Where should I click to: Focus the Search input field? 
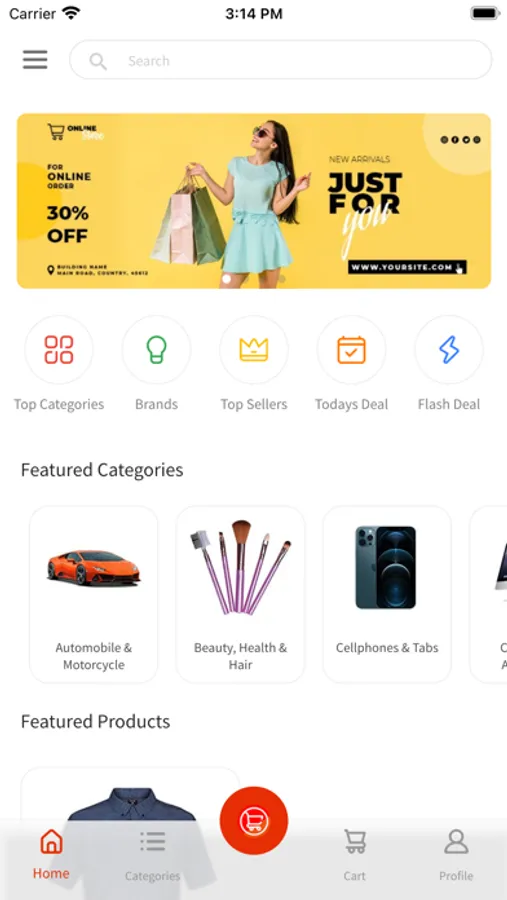click(281, 60)
